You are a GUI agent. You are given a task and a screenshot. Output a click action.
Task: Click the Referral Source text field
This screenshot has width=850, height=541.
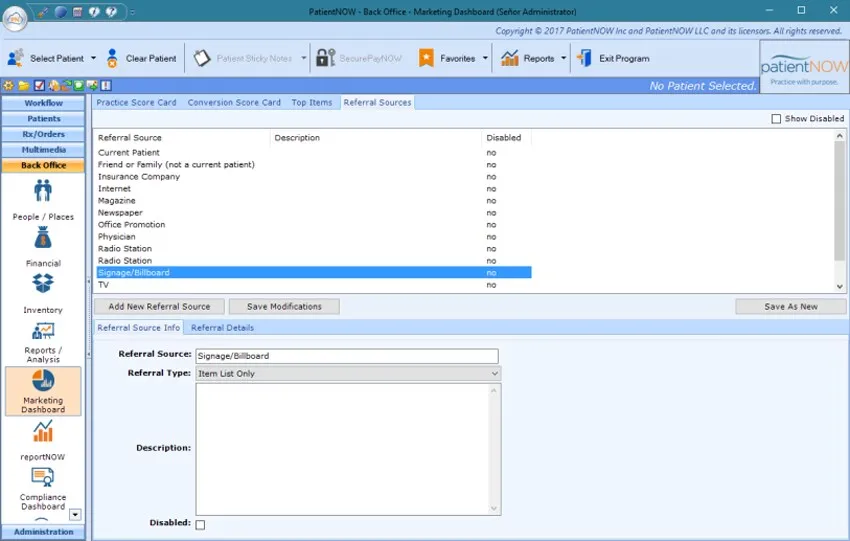pos(347,356)
